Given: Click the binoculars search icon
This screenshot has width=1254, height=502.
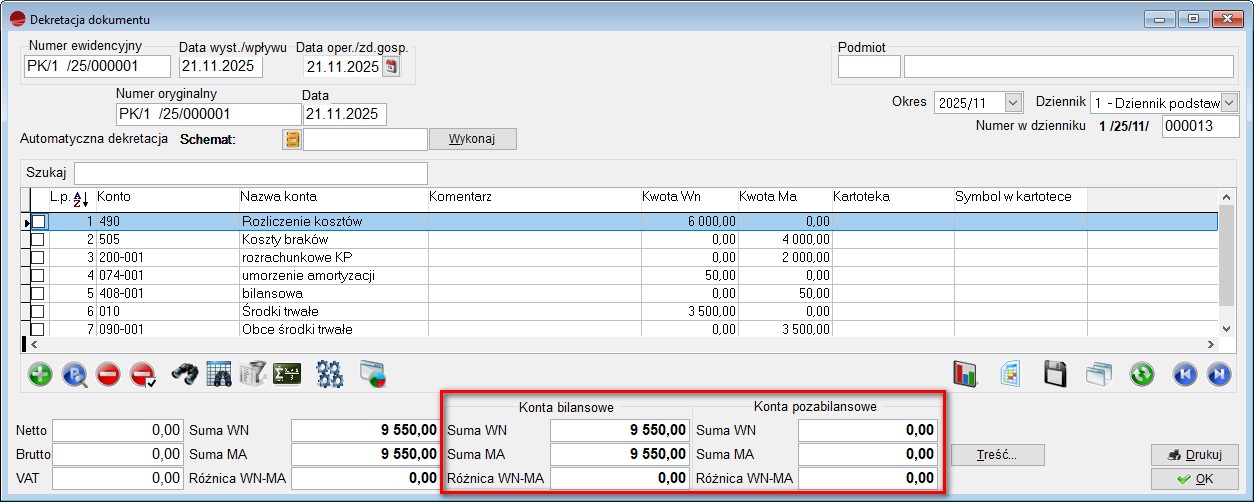Looking at the screenshot, I should click(x=184, y=375).
